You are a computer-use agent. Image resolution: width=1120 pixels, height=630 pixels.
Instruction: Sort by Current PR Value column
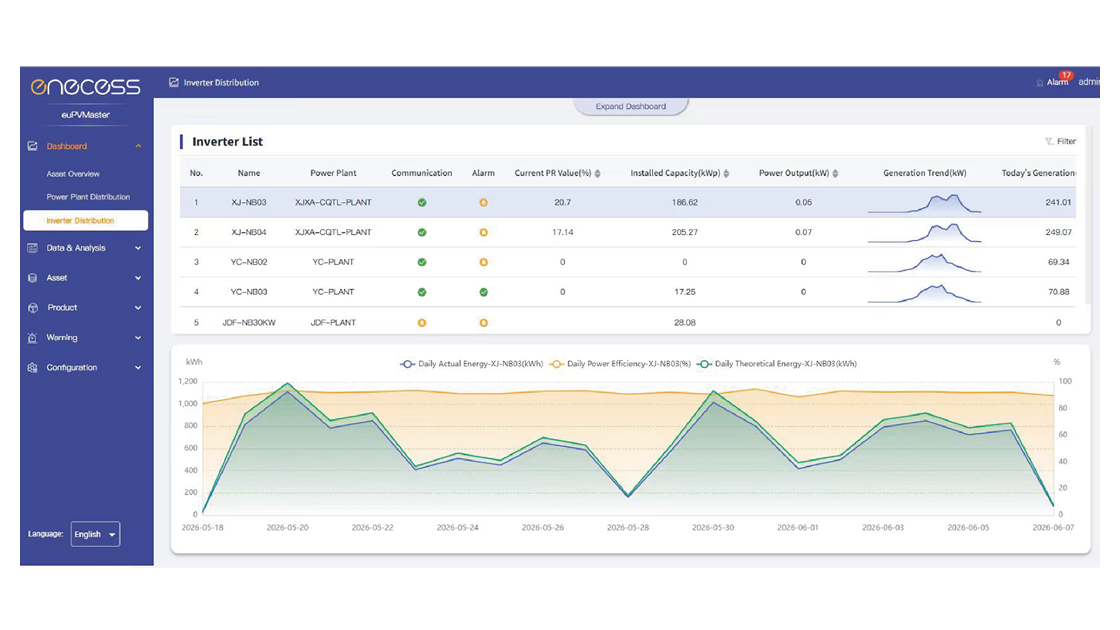point(597,174)
